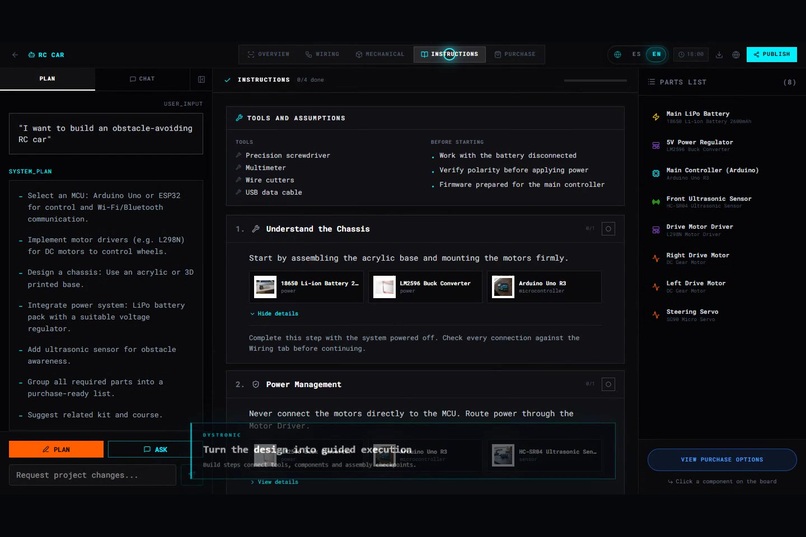Click the globe language icon
Viewport: 806px width, 537px height.
click(x=617, y=54)
